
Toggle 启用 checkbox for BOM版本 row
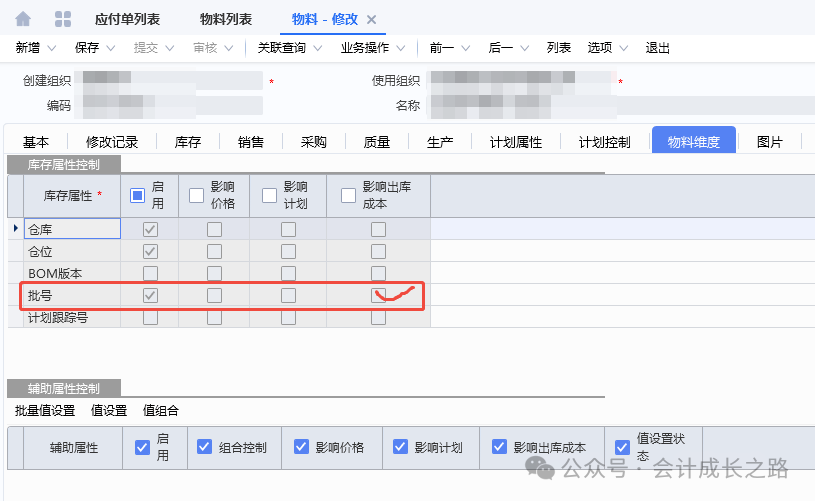(150, 273)
